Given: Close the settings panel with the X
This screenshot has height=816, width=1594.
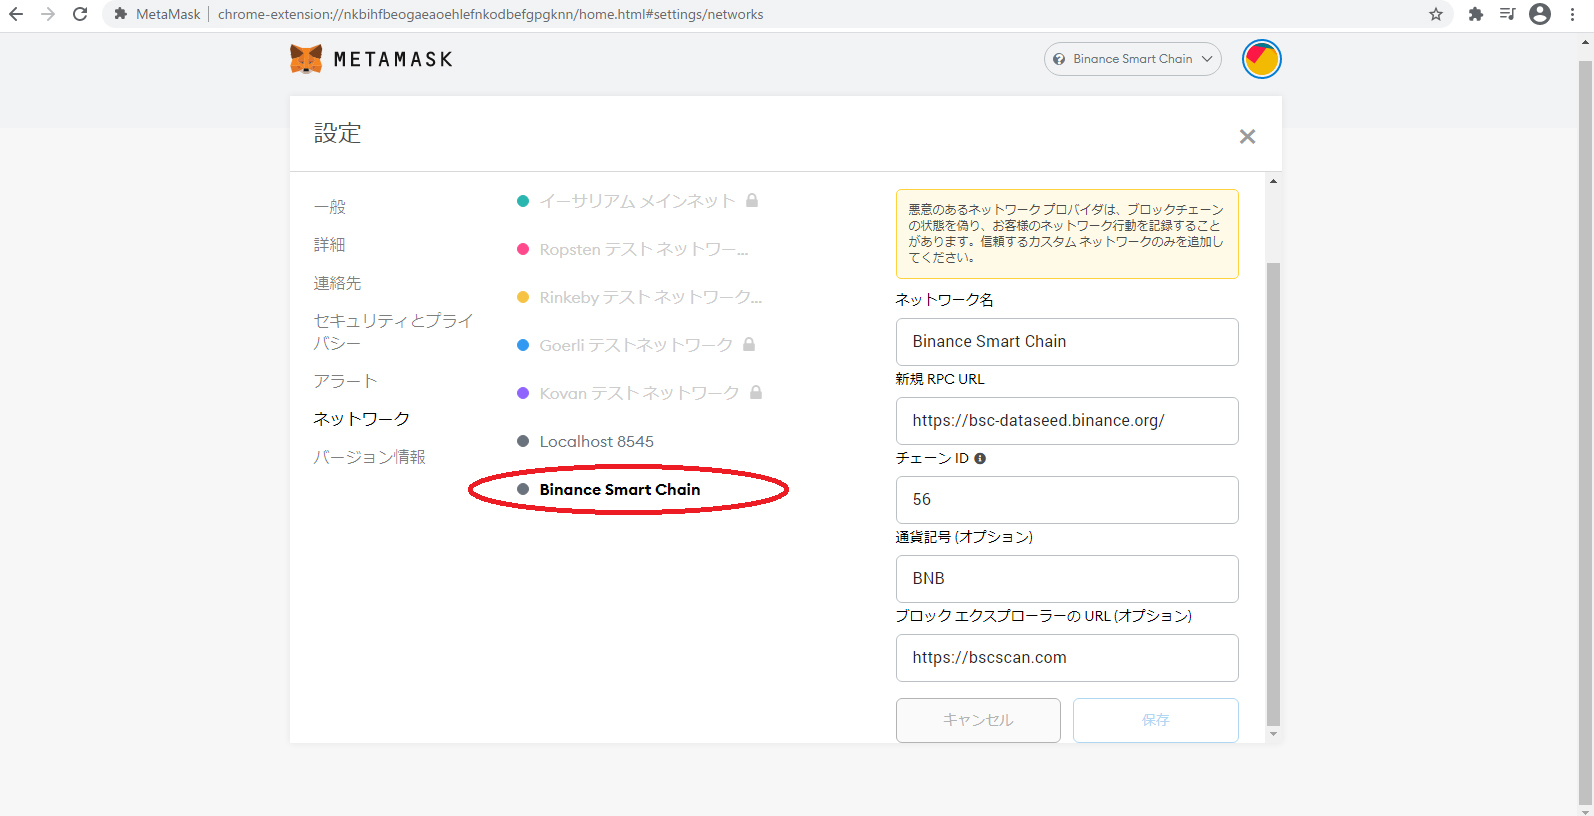Looking at the screenshot, I should pyautogui.click(x=1247, y=137).
